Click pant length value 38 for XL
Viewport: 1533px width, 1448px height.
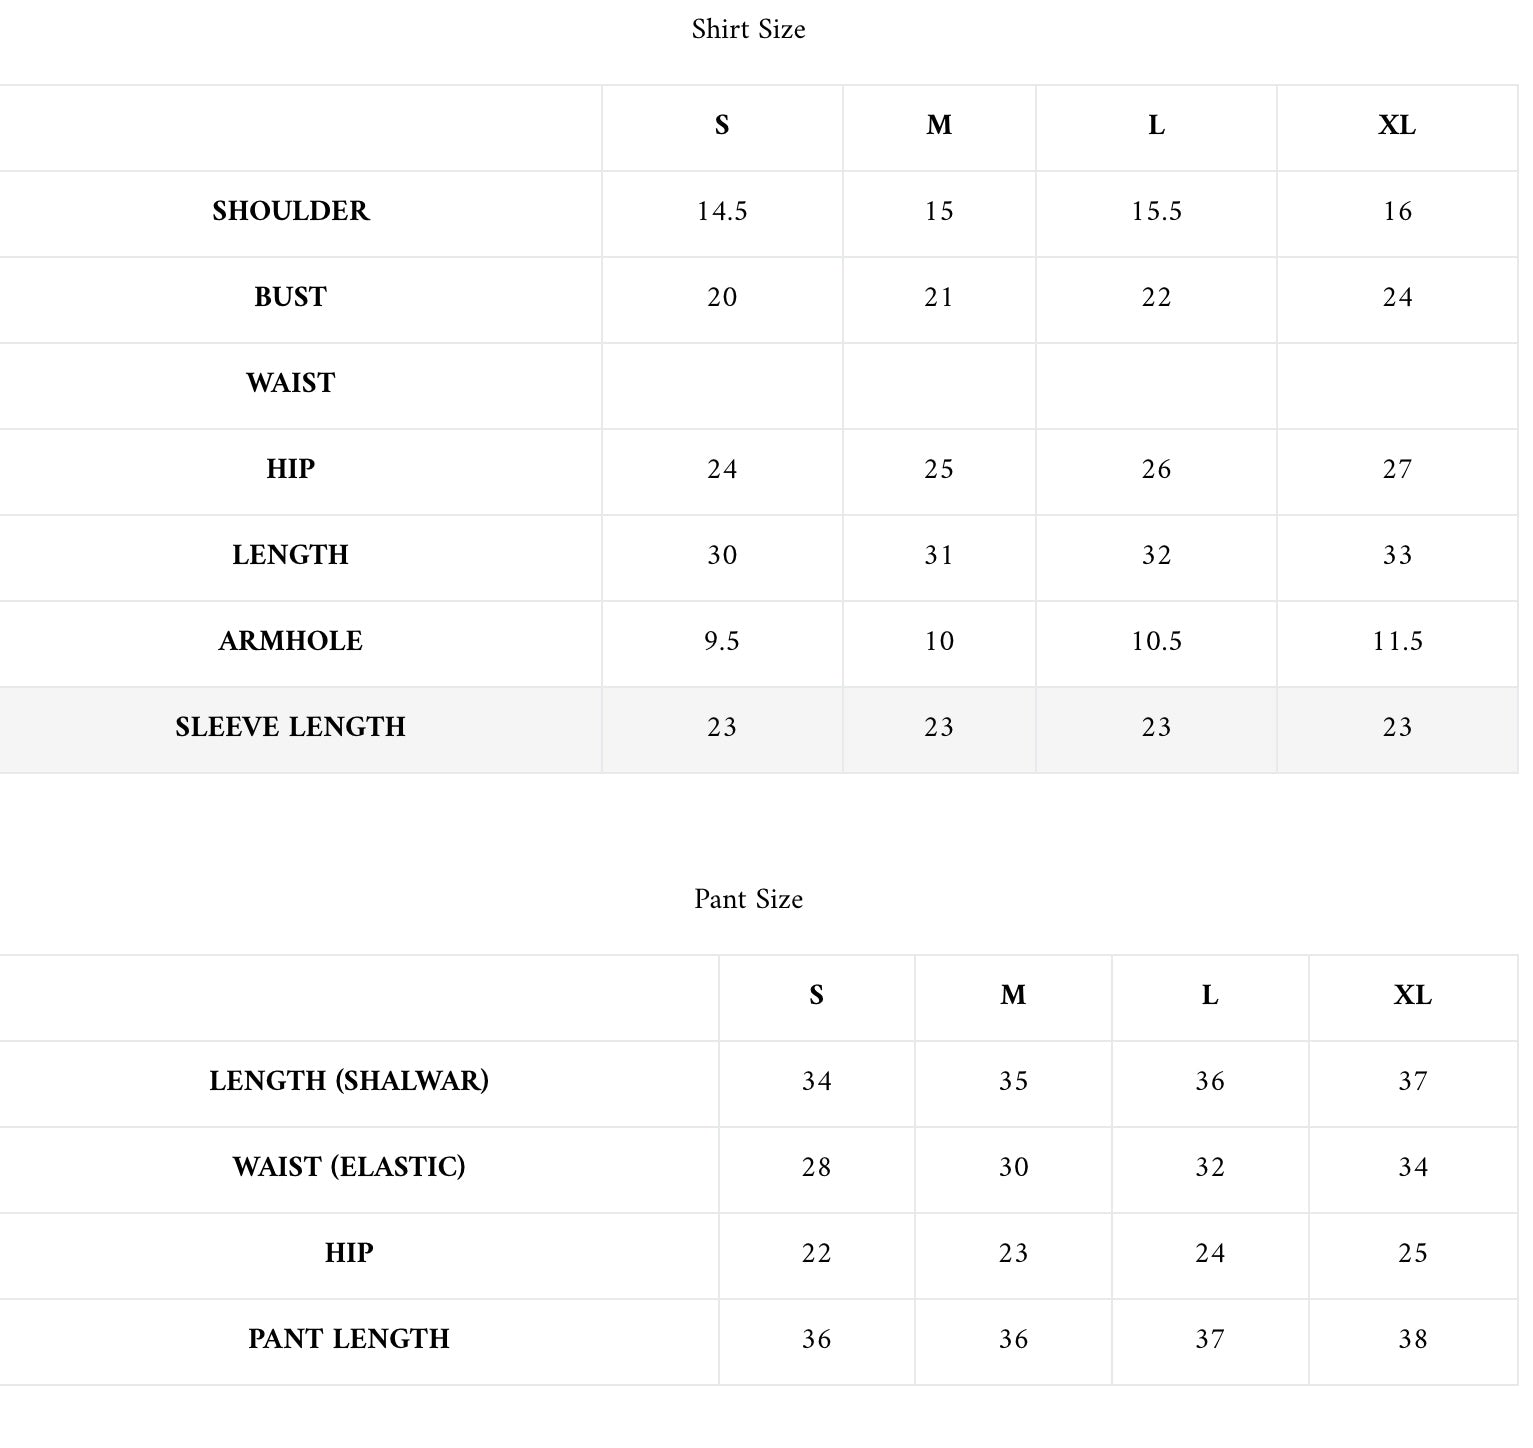click(x=1412, y=1340)
